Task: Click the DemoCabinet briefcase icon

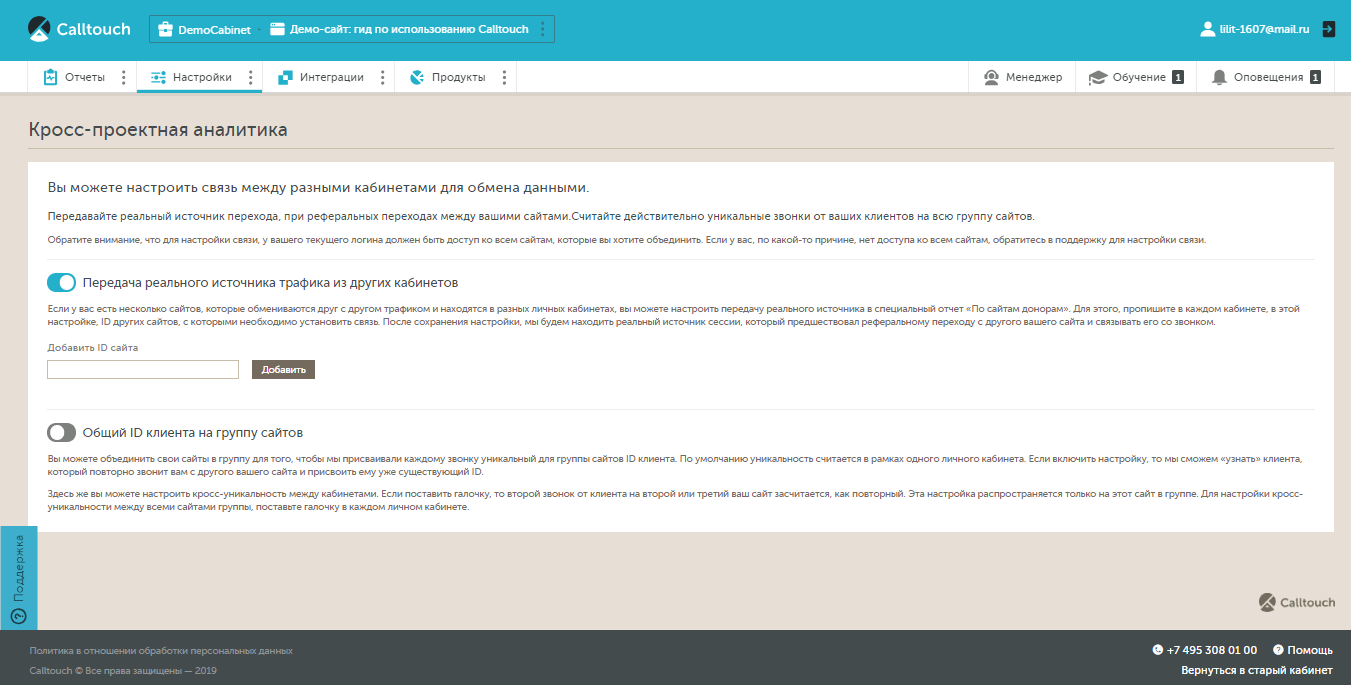Action: pos(165,30)
